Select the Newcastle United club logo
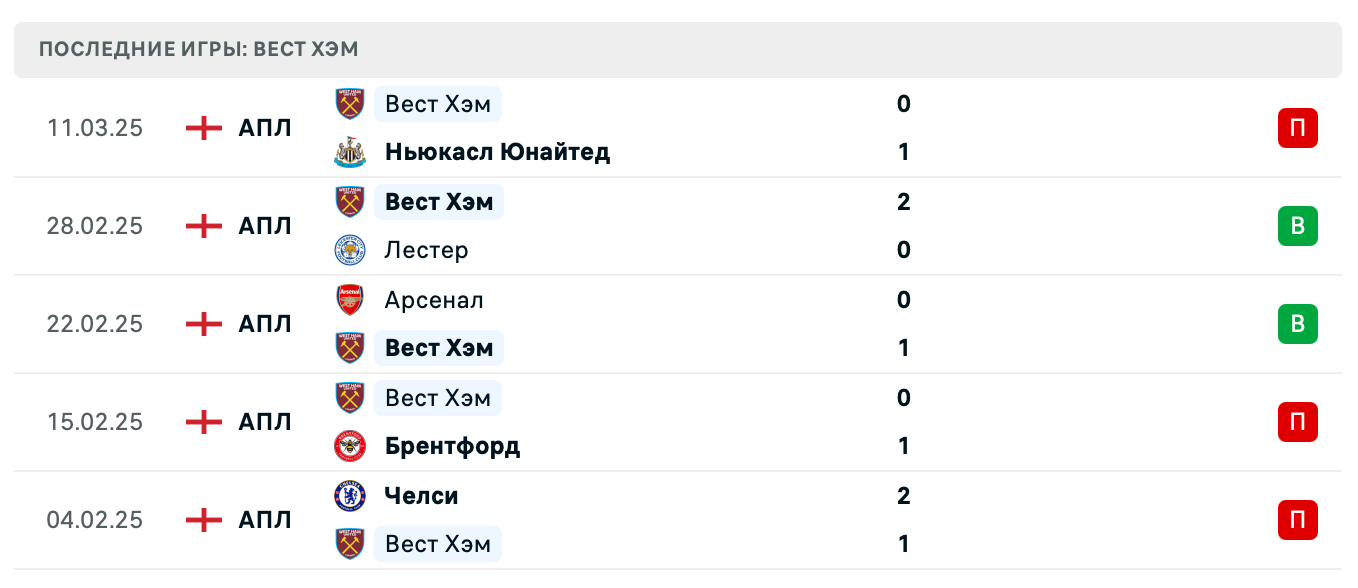 pos(349,152)
